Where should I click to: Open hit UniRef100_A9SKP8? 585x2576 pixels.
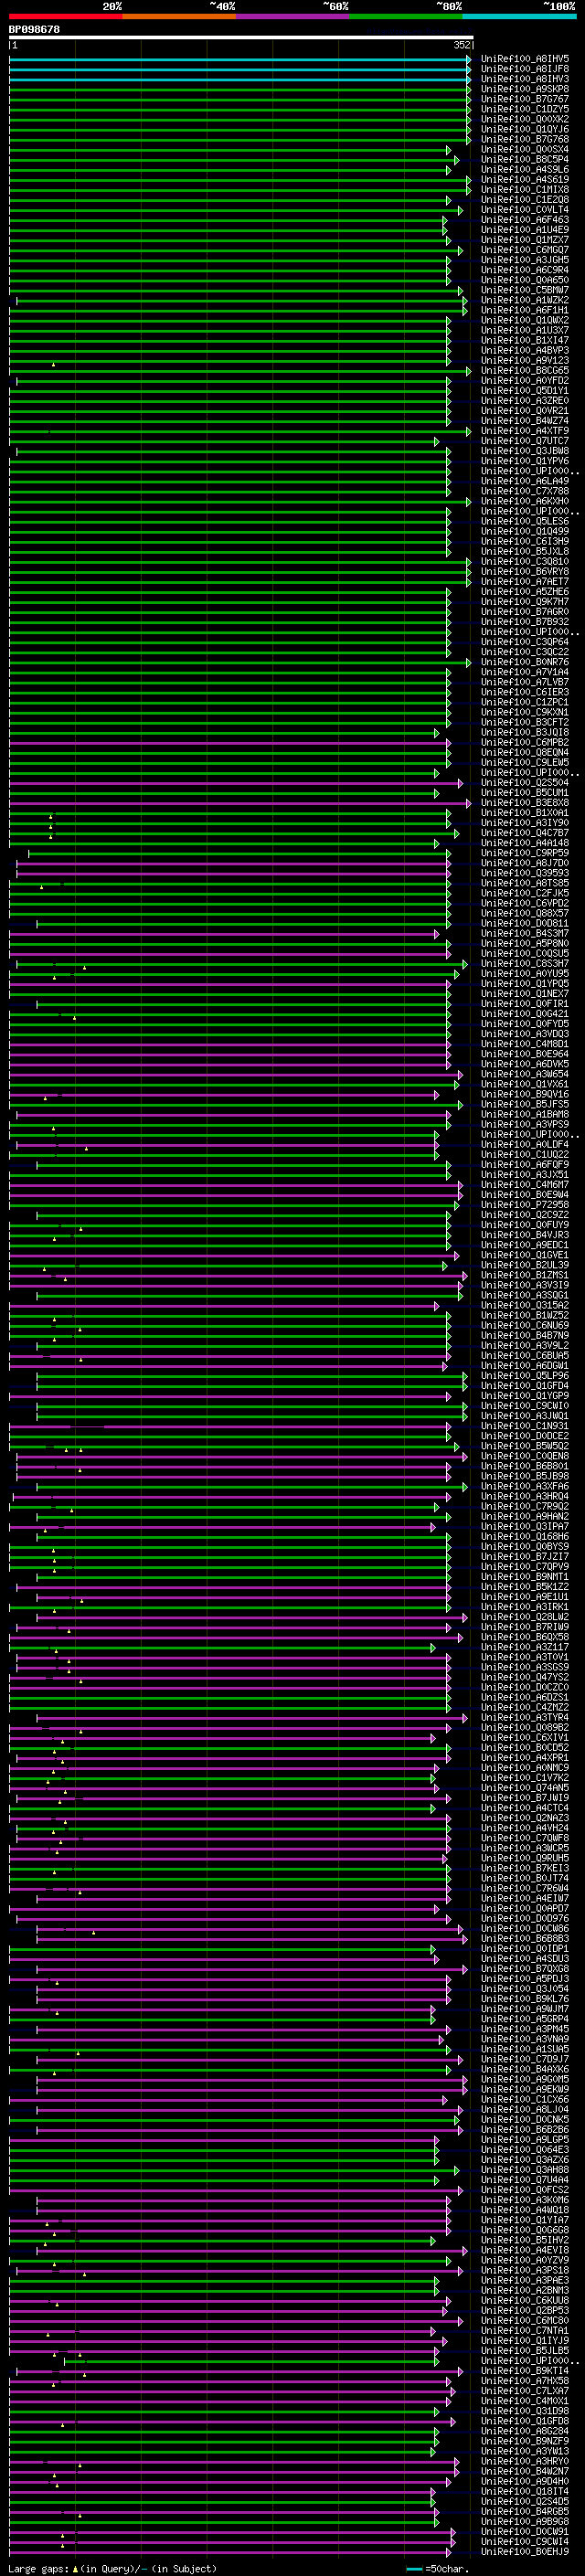525,89
